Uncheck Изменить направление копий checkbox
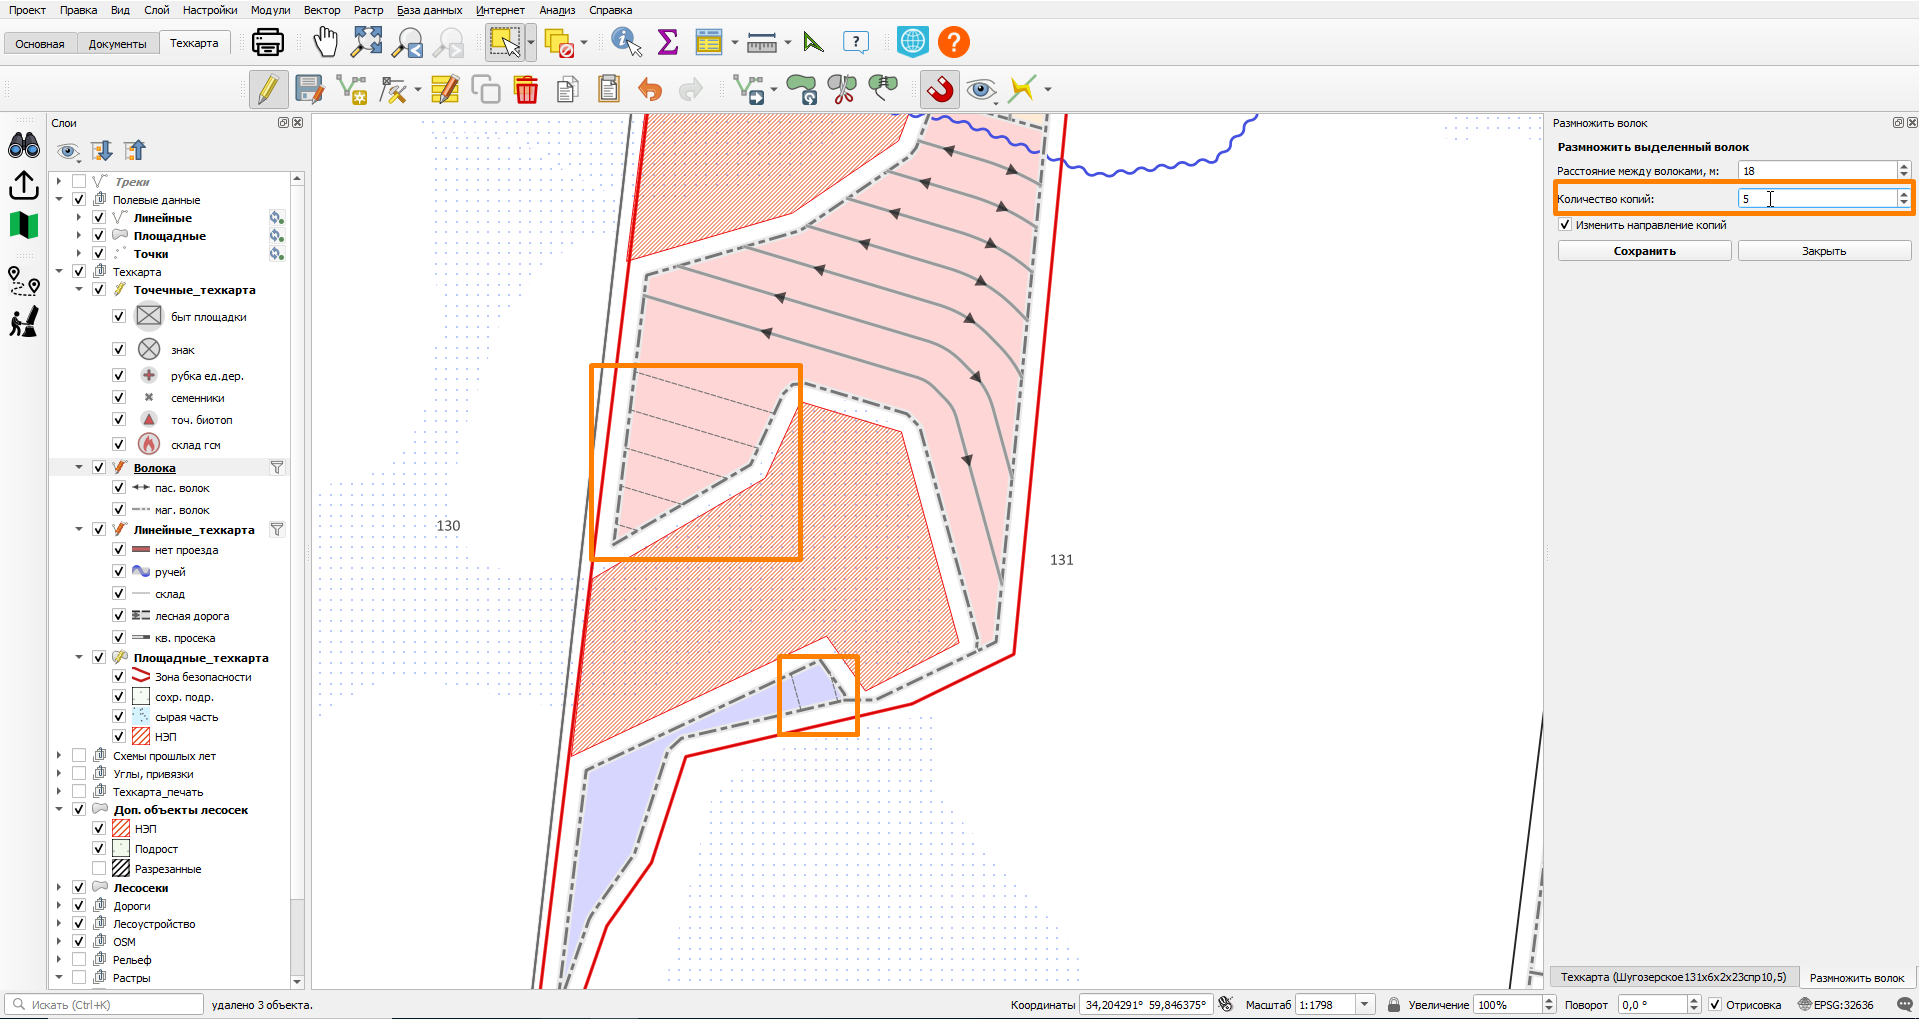The width and height of the screenshot is (1919, 1019). [x=1565, y=225]
